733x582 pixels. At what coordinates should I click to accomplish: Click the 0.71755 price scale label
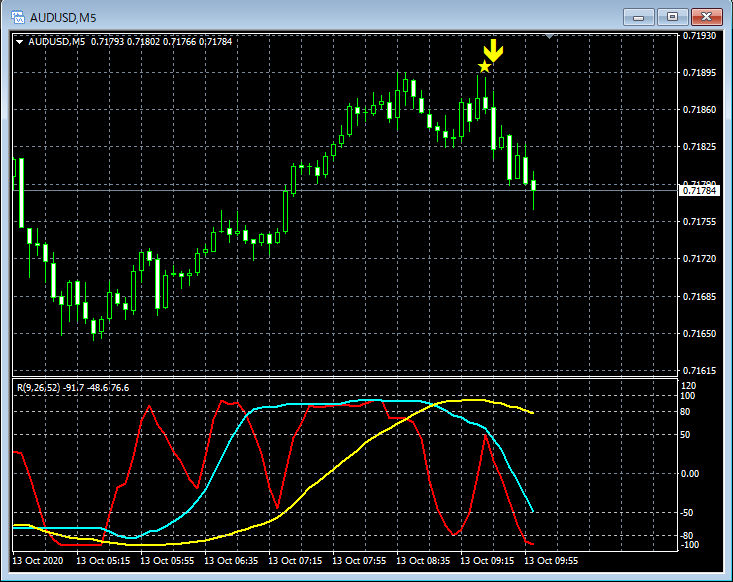699,222
